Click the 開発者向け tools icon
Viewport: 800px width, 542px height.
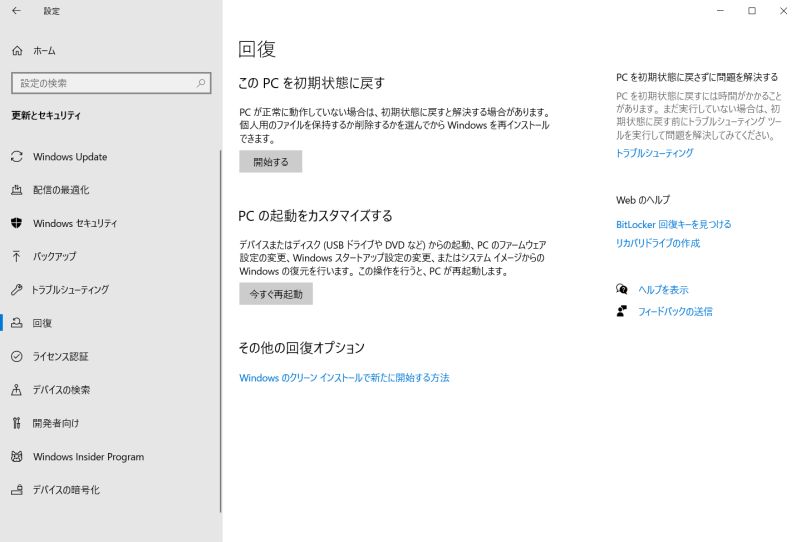[x=17, y=423]
